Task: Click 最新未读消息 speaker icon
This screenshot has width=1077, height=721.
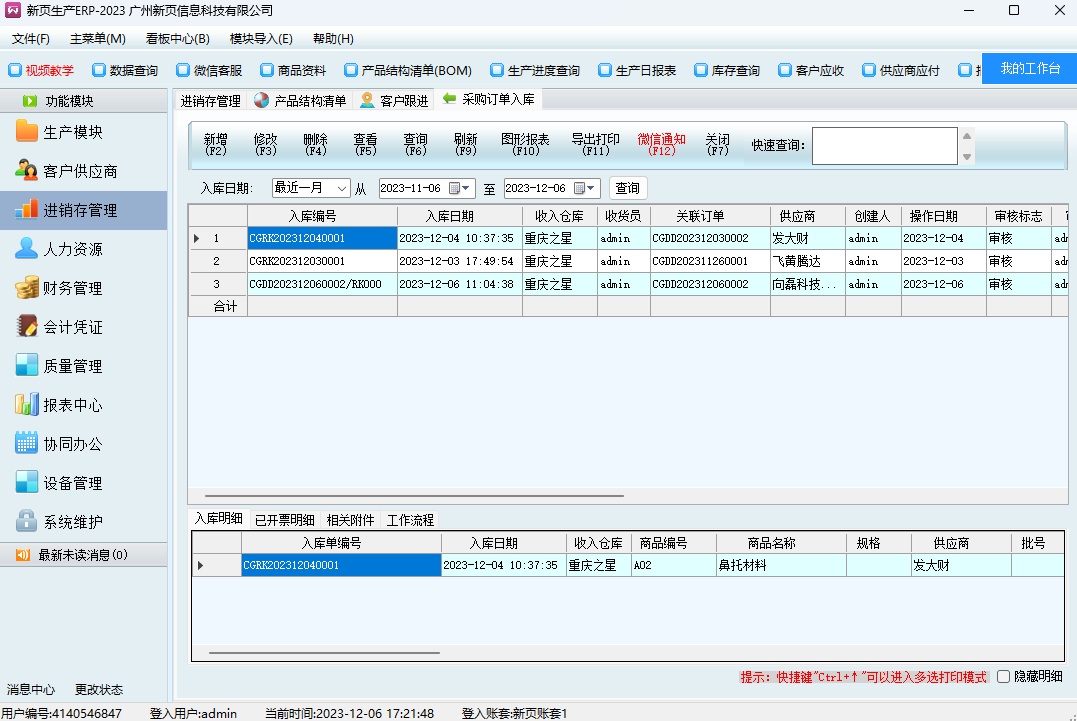Action: tap(23, 555)
